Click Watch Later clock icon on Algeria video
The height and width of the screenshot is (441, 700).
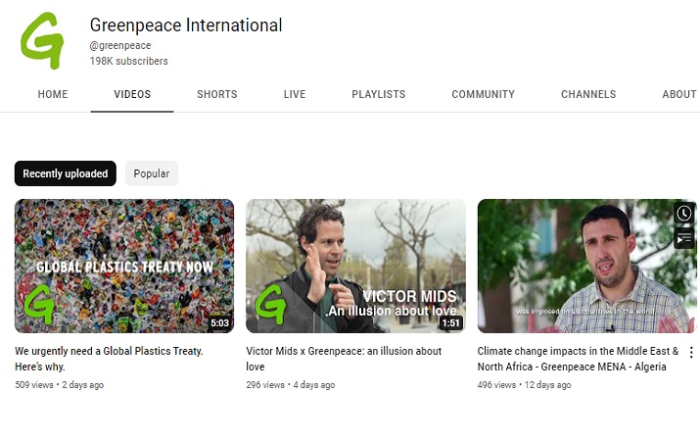point(684,213)
